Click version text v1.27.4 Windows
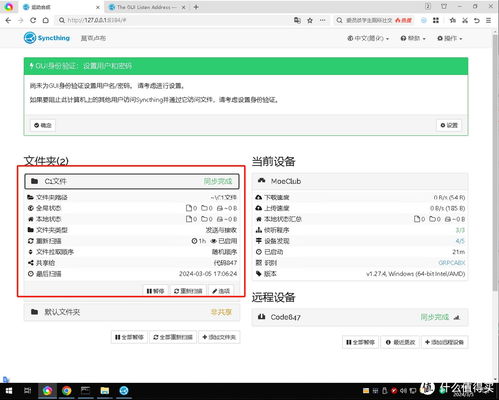 416,274
